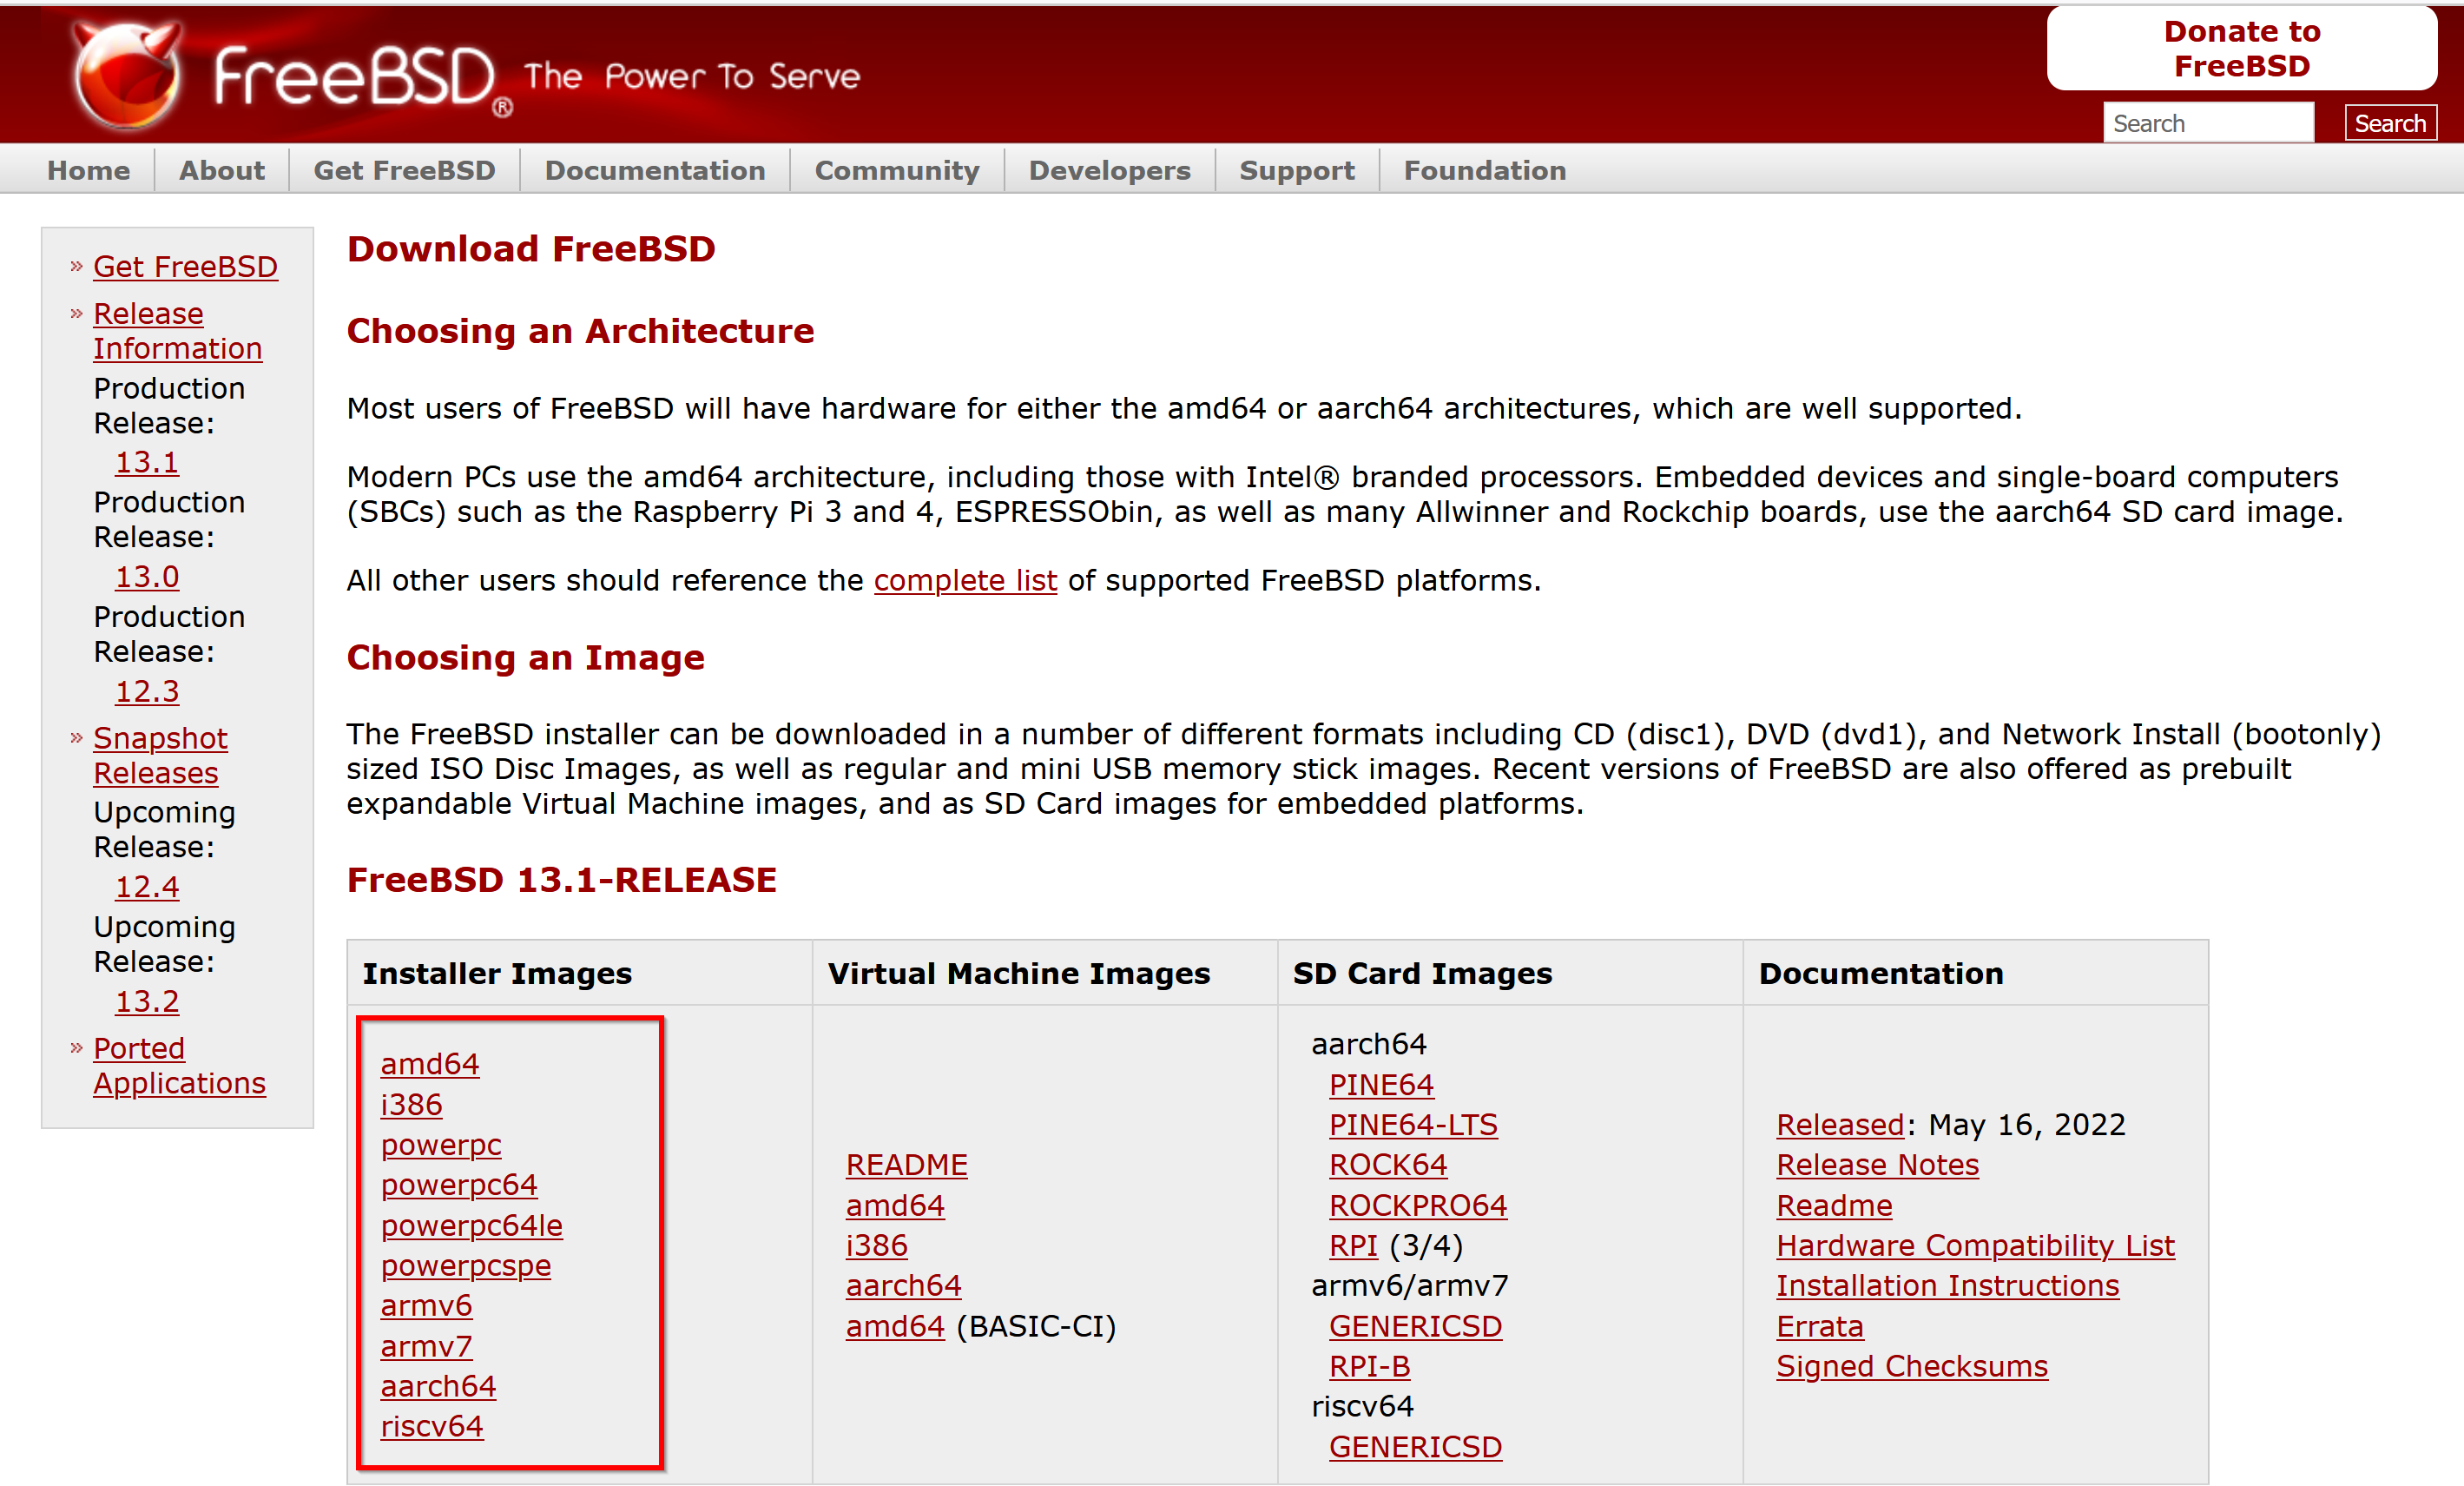Open the Home menu item
2464x1486 pixels.
[x=89, y=170]
